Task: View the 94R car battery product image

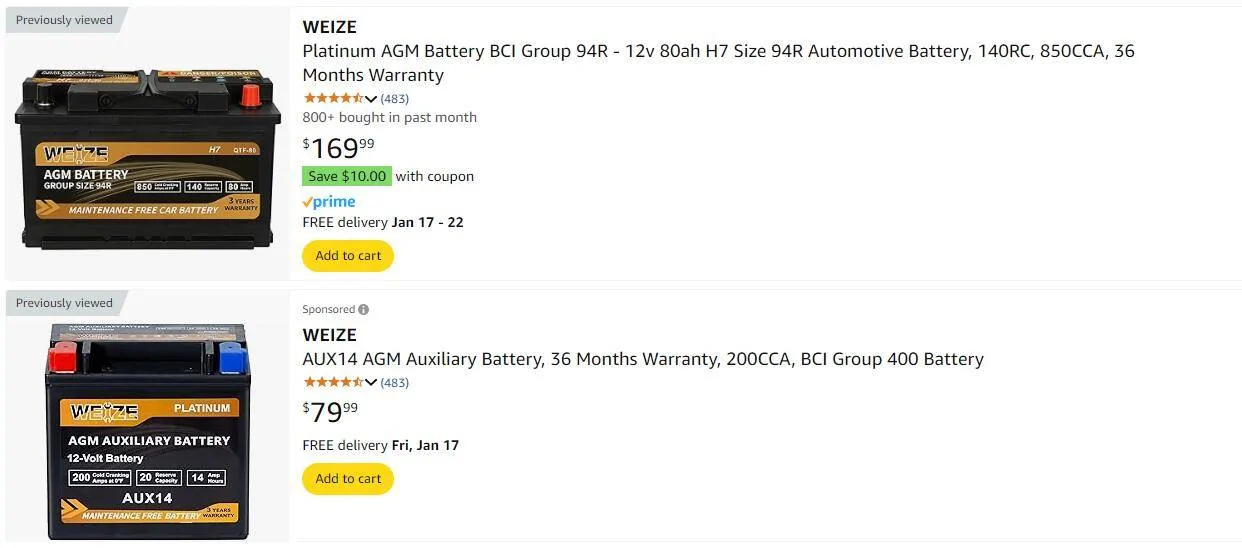Action: pyautogui.click(x=146, y=158)
